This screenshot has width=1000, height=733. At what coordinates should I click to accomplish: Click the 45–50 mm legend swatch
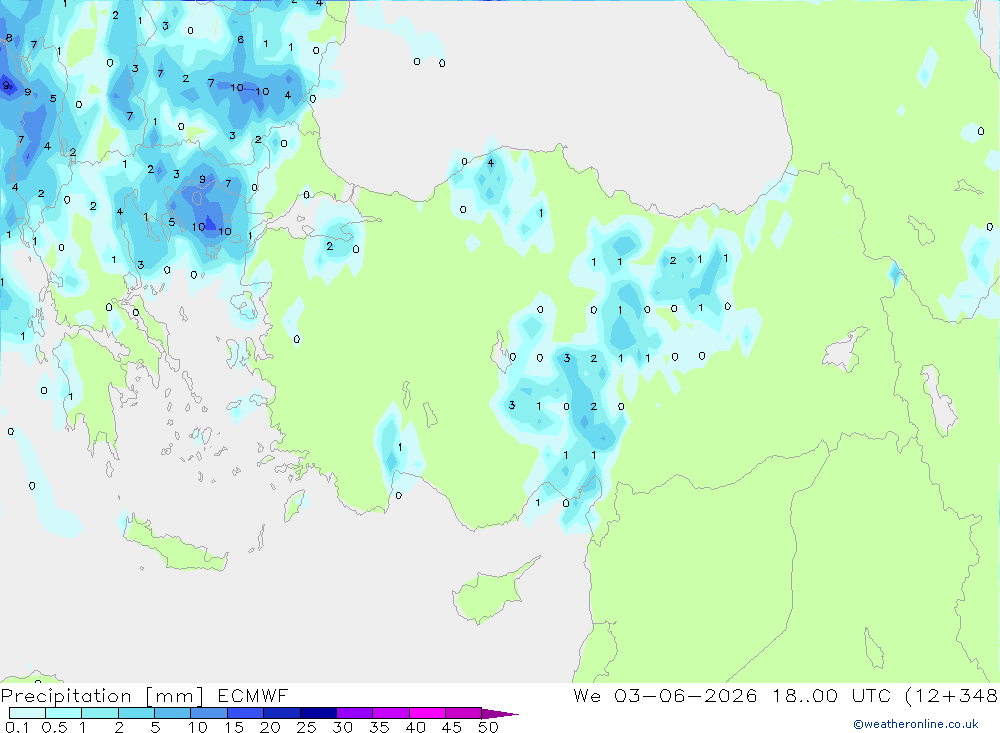point(464,713)
